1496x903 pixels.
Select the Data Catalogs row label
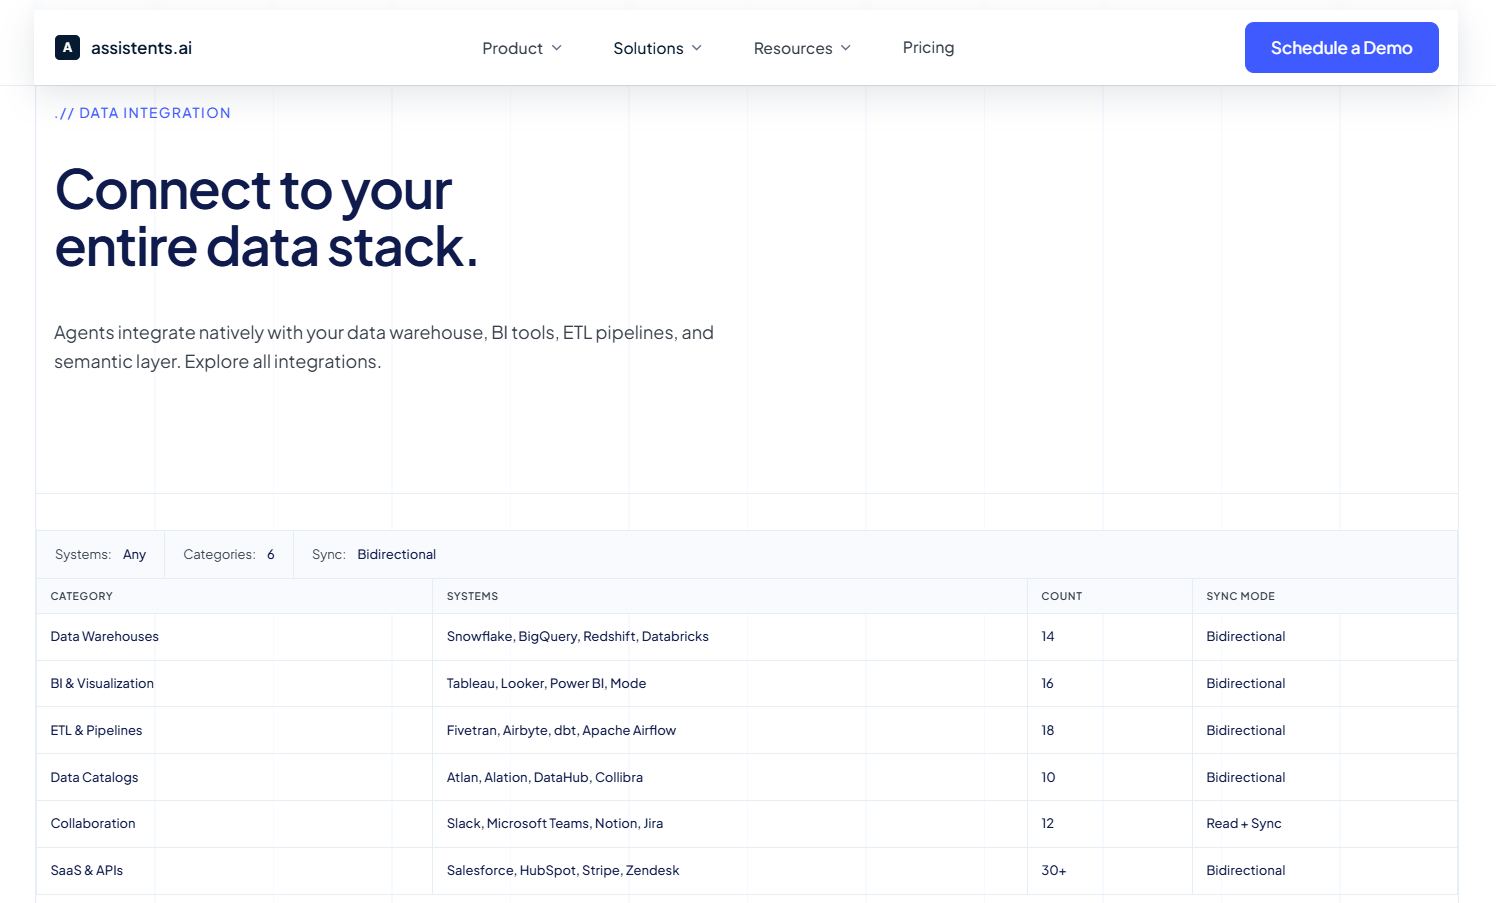pyautogui.click(x=94, y=777)
